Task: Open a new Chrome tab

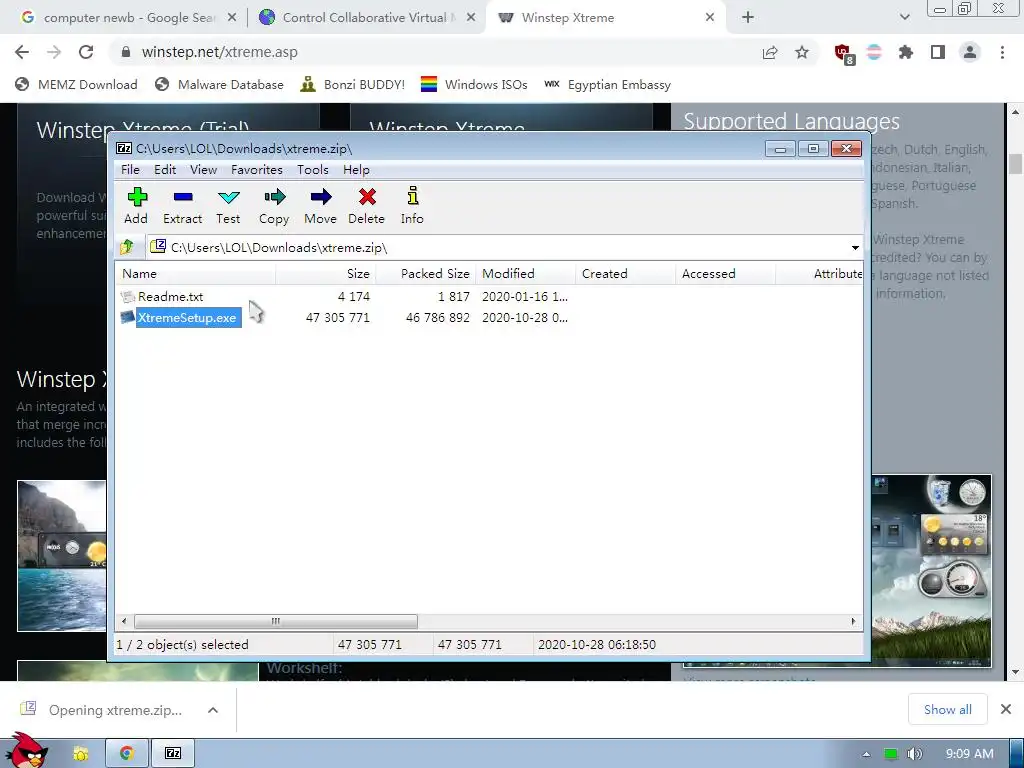Action: 748,18
